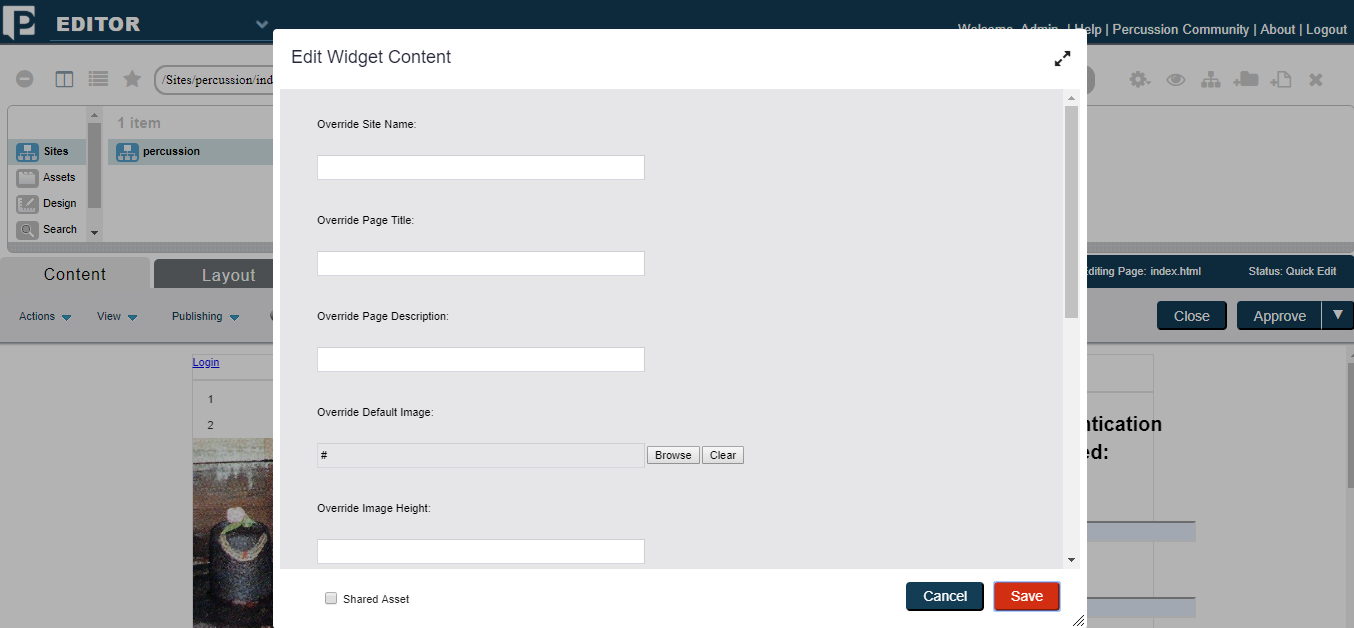Image resolution: width=1354 pixels, height=628 pixels.
Task: Click the new folder icon
Action: point(1245,79)
